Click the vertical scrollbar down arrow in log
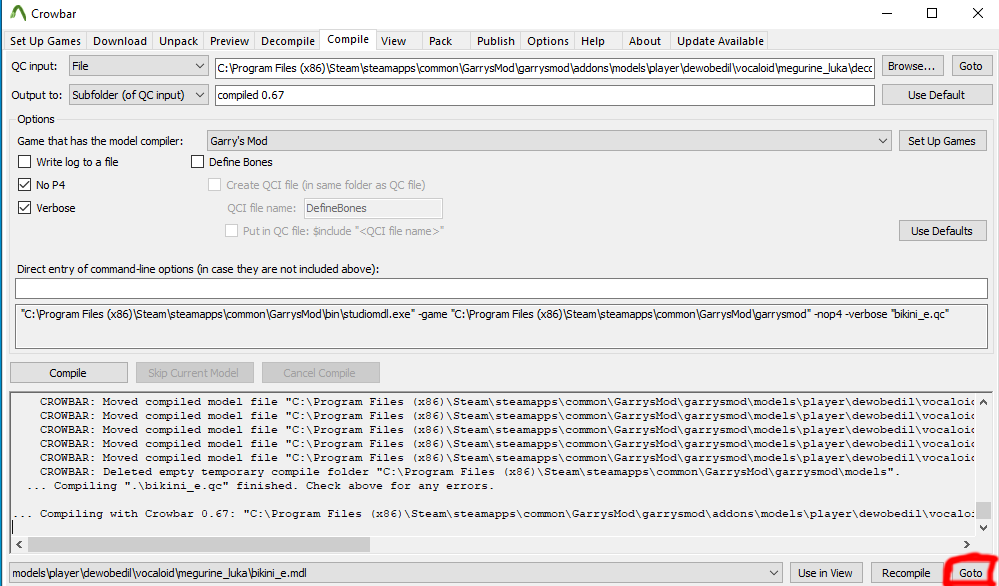 point(984,528)
